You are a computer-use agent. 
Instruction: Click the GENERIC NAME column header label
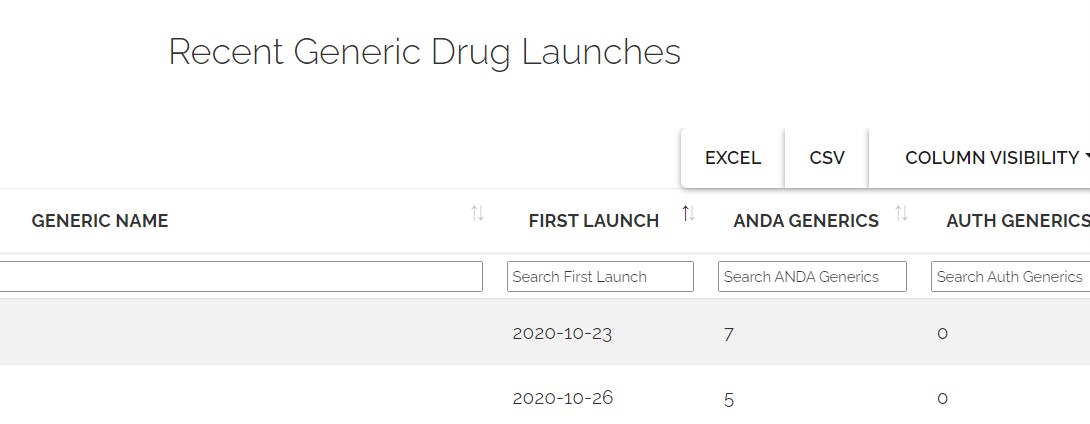coord(100,221)
